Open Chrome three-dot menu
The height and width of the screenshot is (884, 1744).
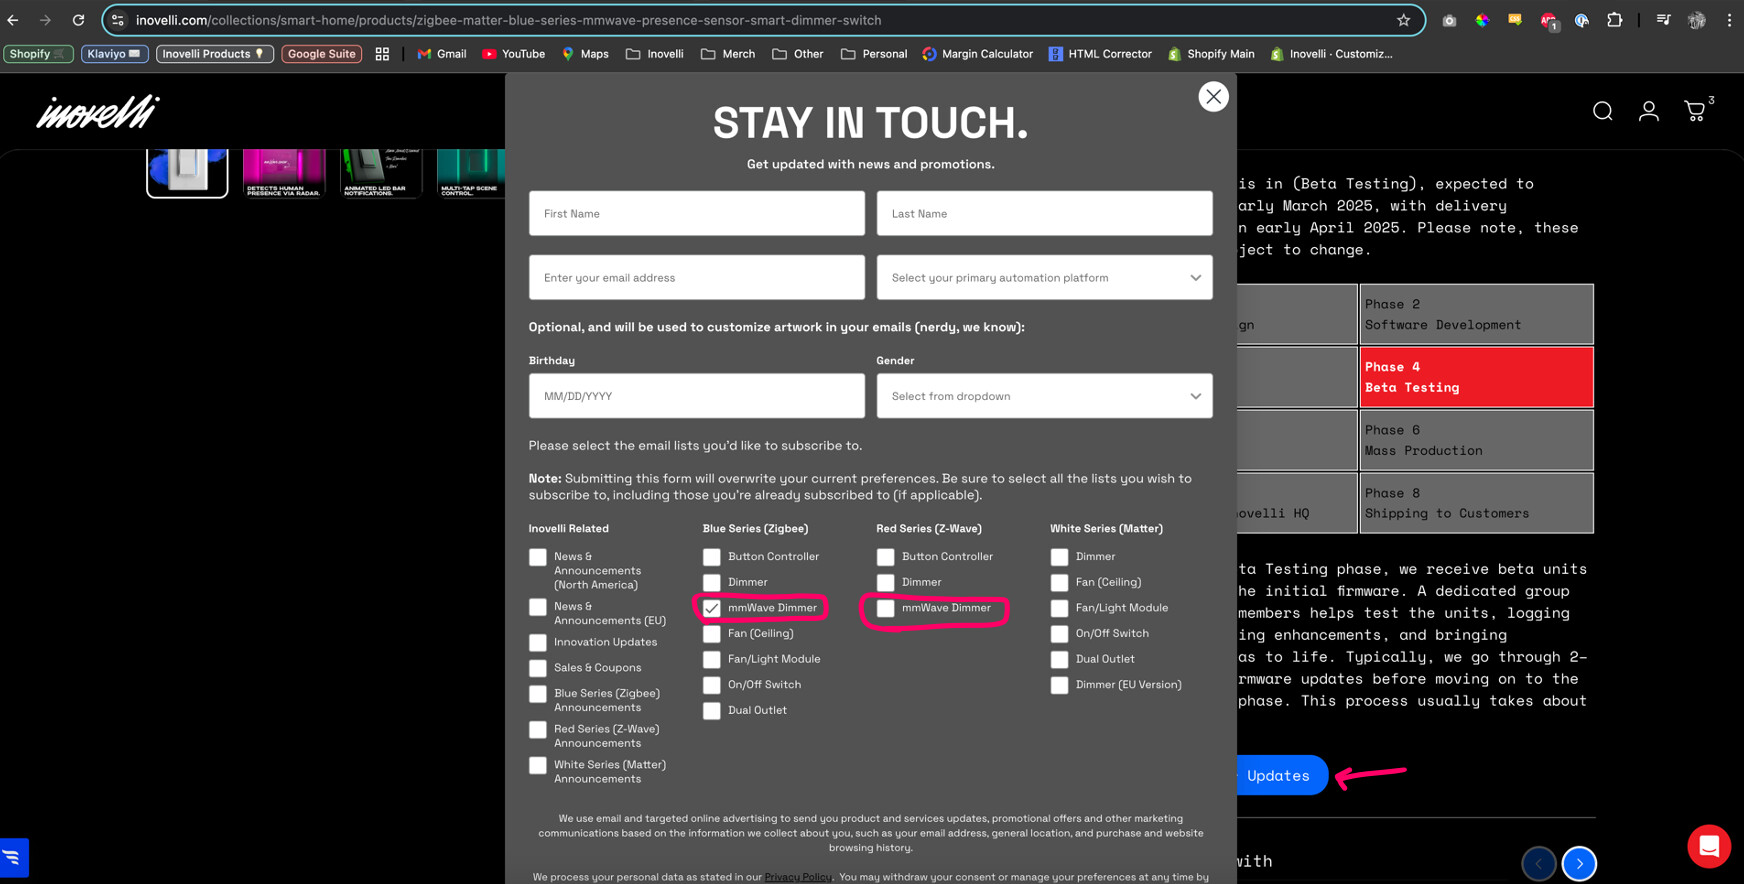click(x=1729, y=20)
